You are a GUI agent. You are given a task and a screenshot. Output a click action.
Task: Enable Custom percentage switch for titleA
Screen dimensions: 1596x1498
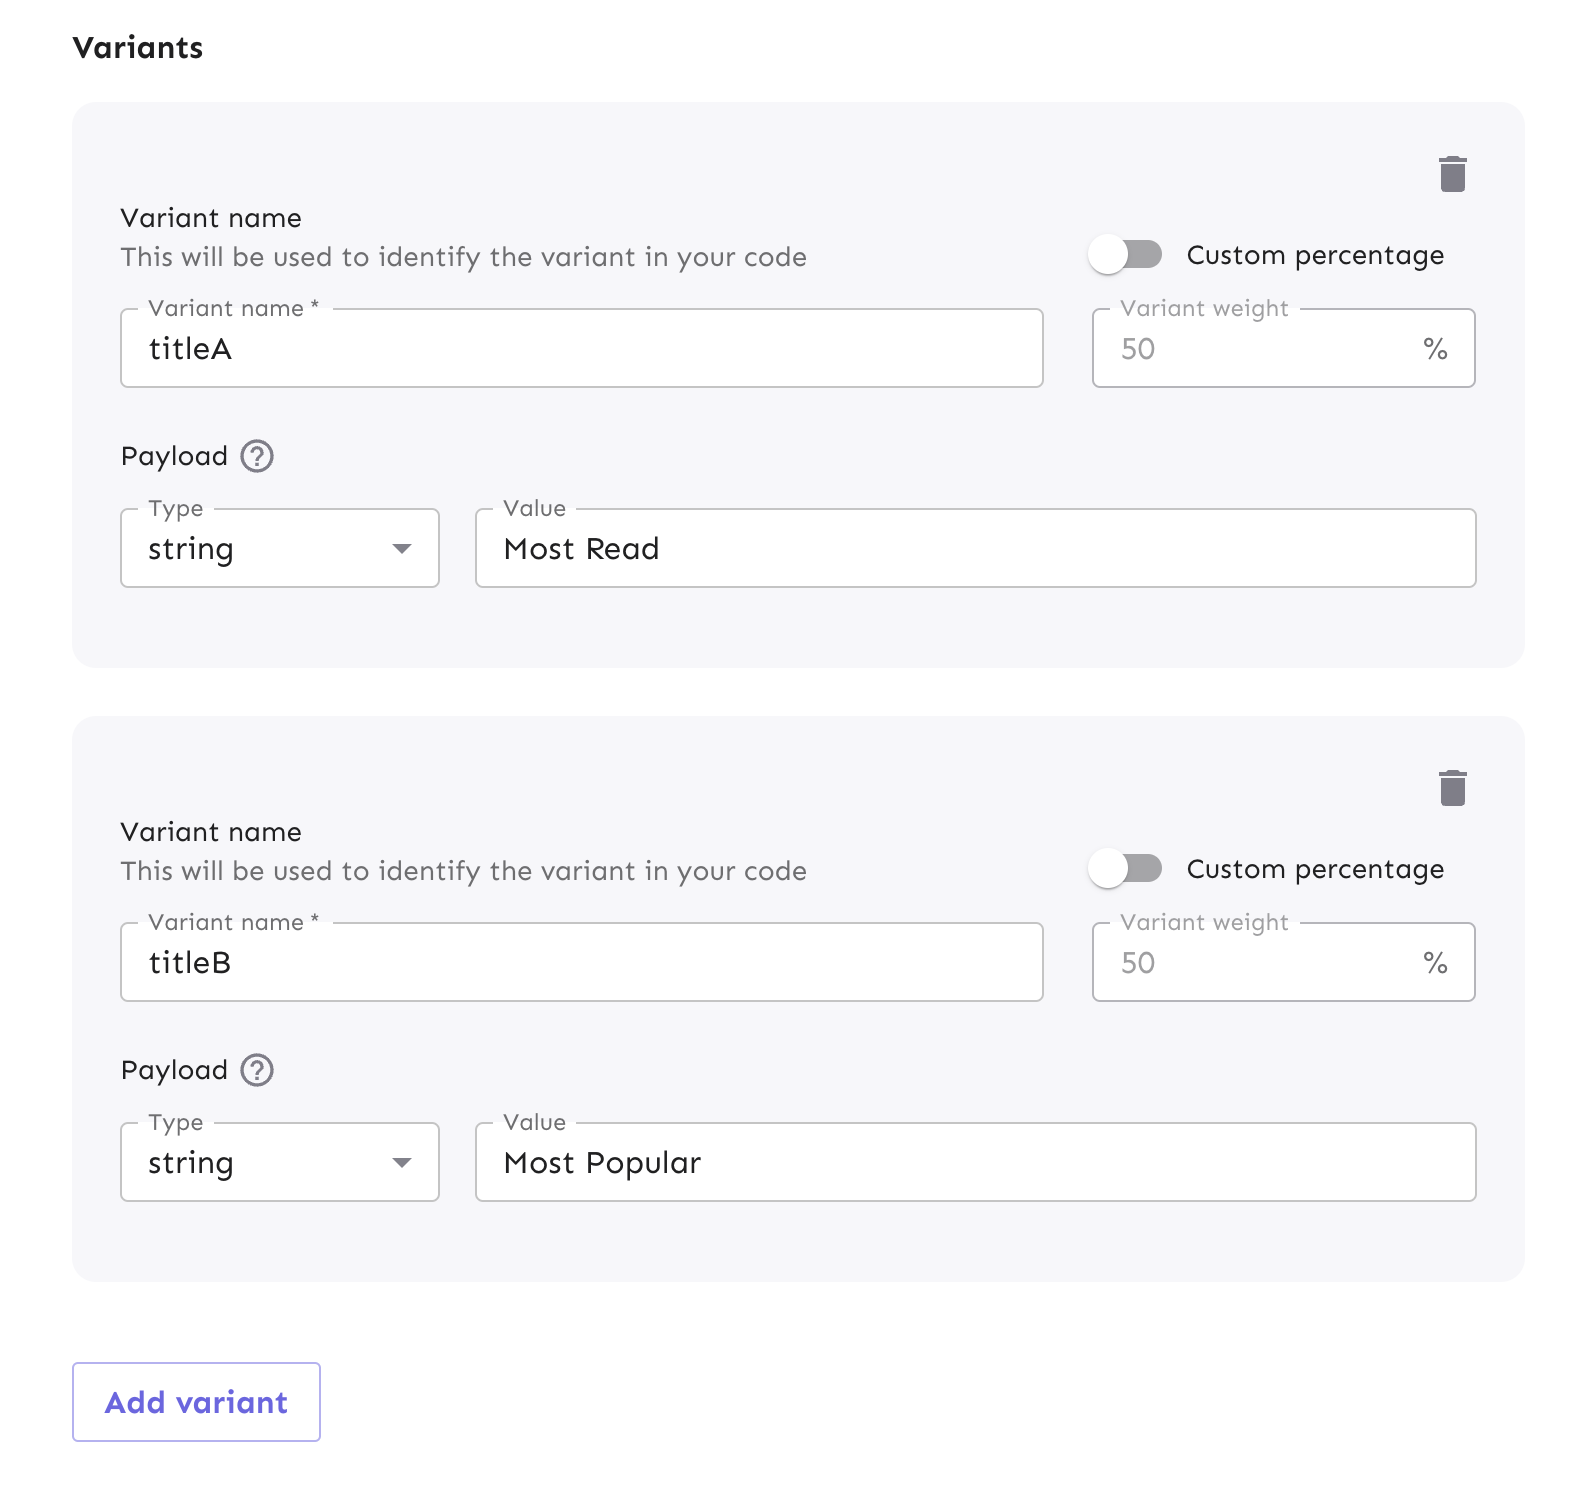tap(1125, 255)
